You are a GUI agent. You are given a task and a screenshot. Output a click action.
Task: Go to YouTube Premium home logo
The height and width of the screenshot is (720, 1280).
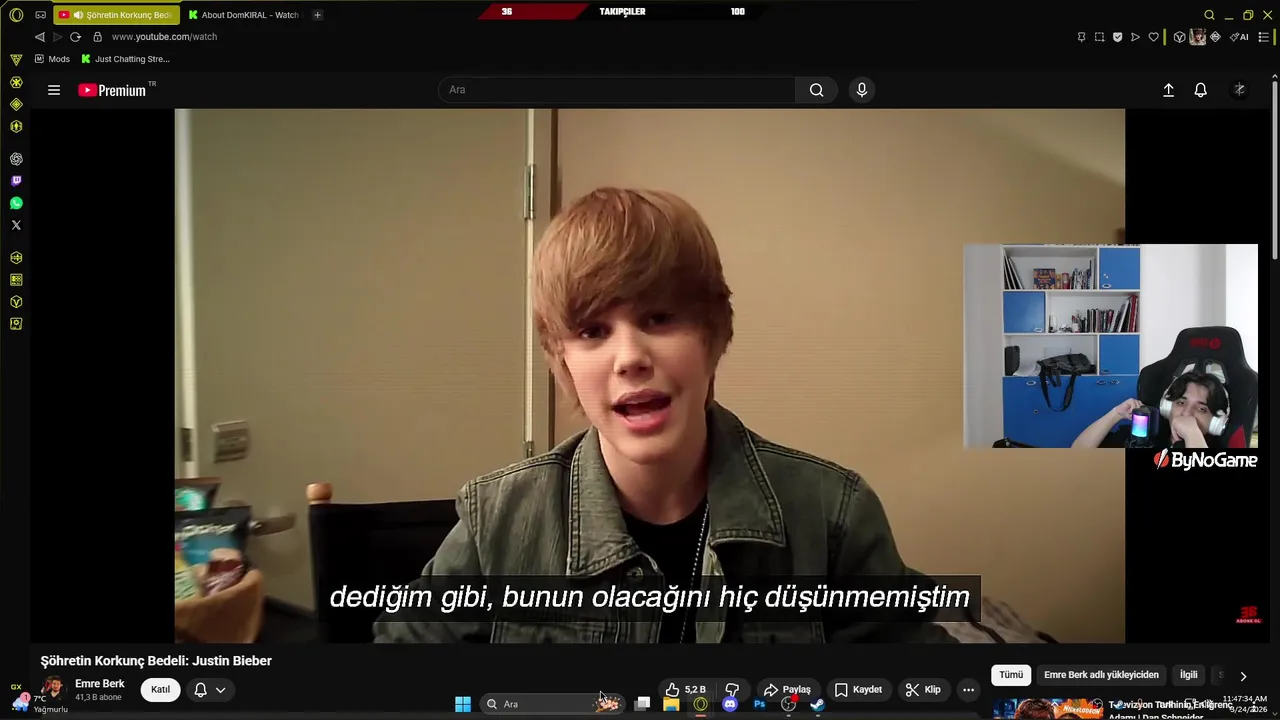[x=113, y=90]
